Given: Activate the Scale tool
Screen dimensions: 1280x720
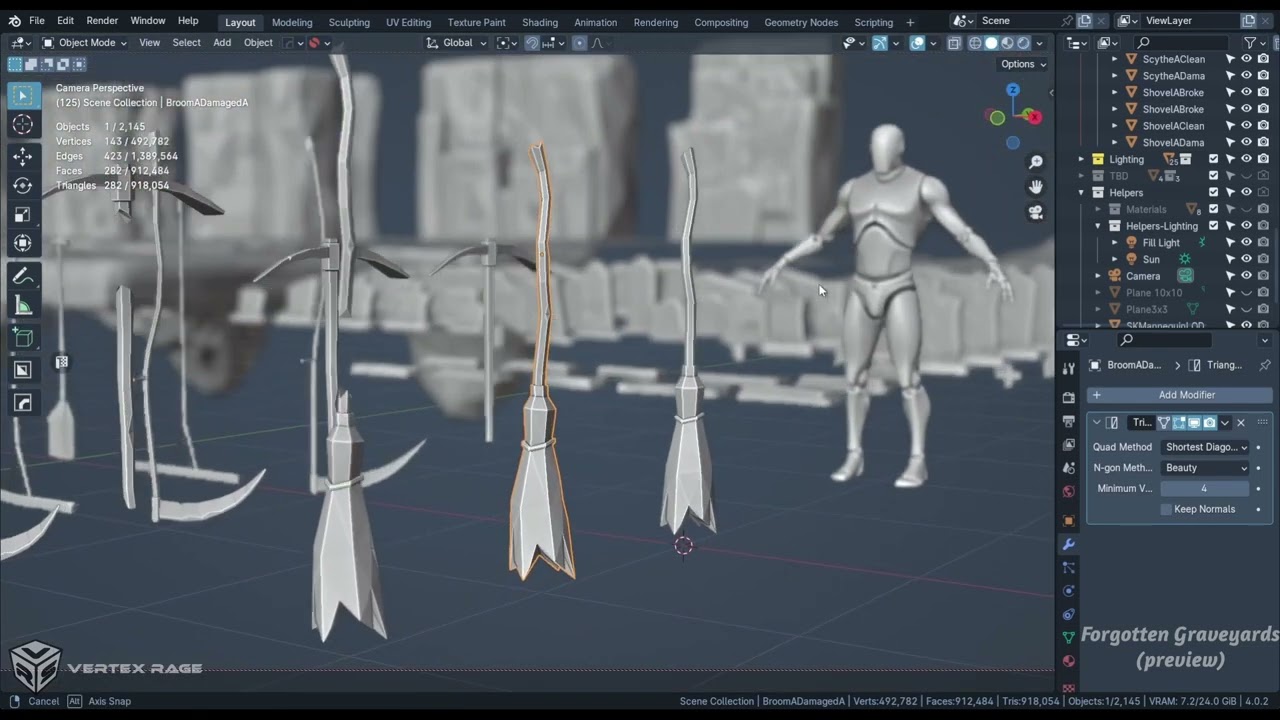Looking at the screenshot, I should pos(22,214).
